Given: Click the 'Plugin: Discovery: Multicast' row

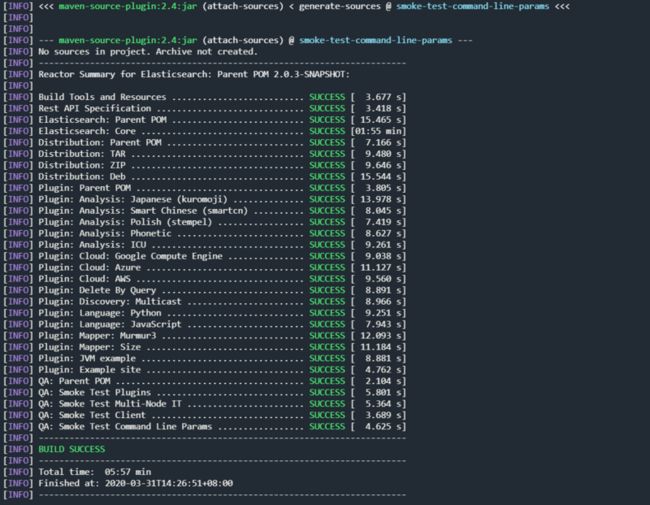Looking at the screenshot, I should tap(204, 302).
